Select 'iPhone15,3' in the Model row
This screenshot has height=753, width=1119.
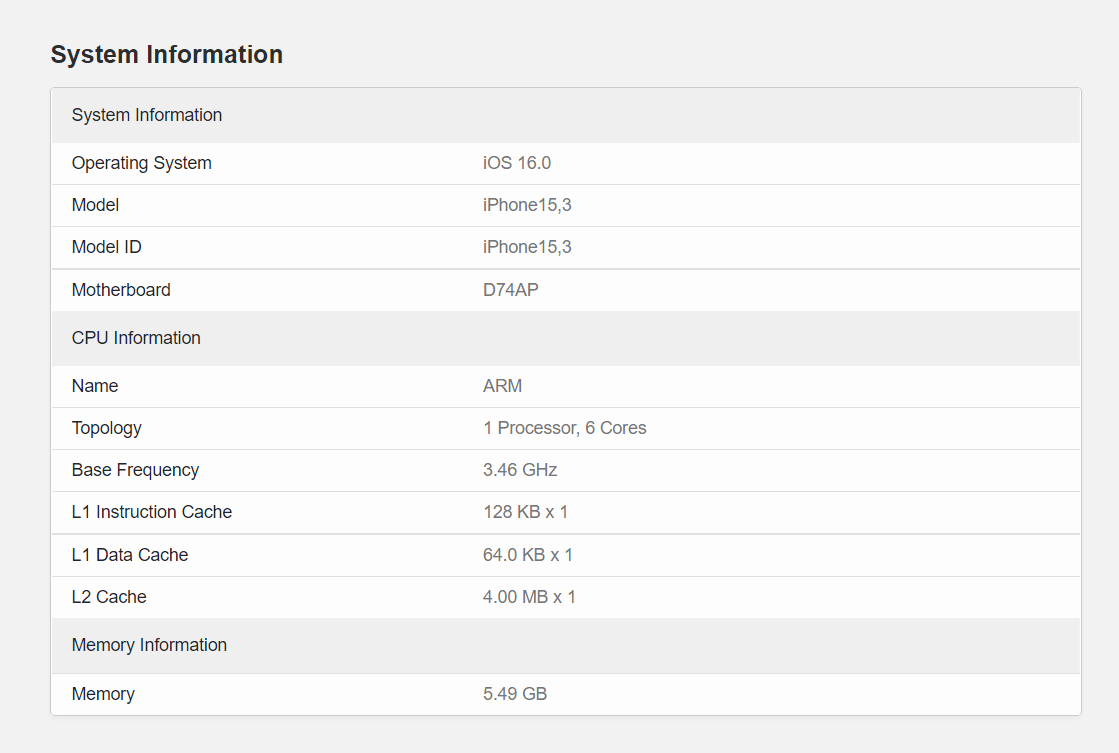[527, 206]
